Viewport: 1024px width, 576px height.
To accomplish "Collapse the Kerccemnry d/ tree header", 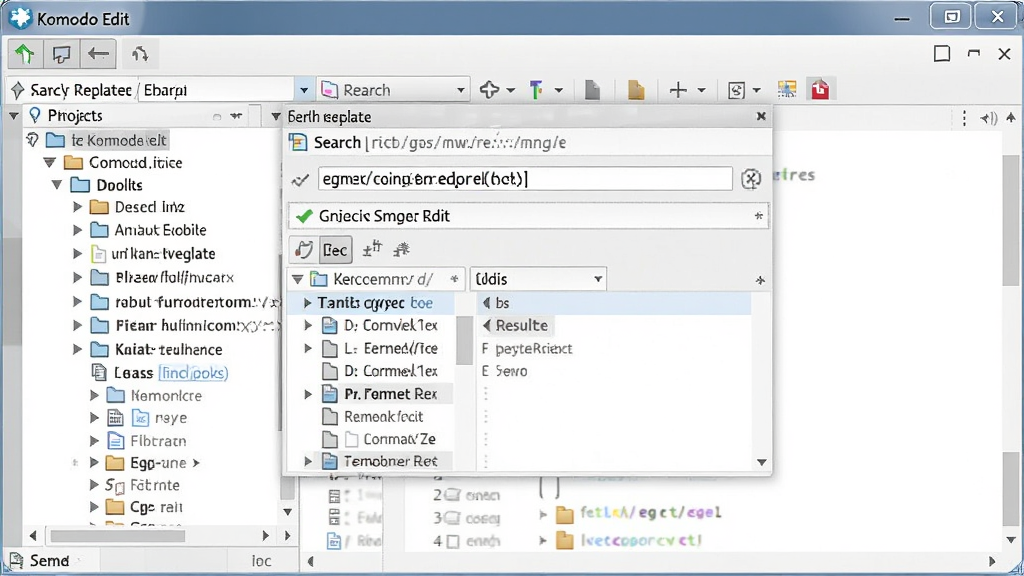I will coord(297,280).
